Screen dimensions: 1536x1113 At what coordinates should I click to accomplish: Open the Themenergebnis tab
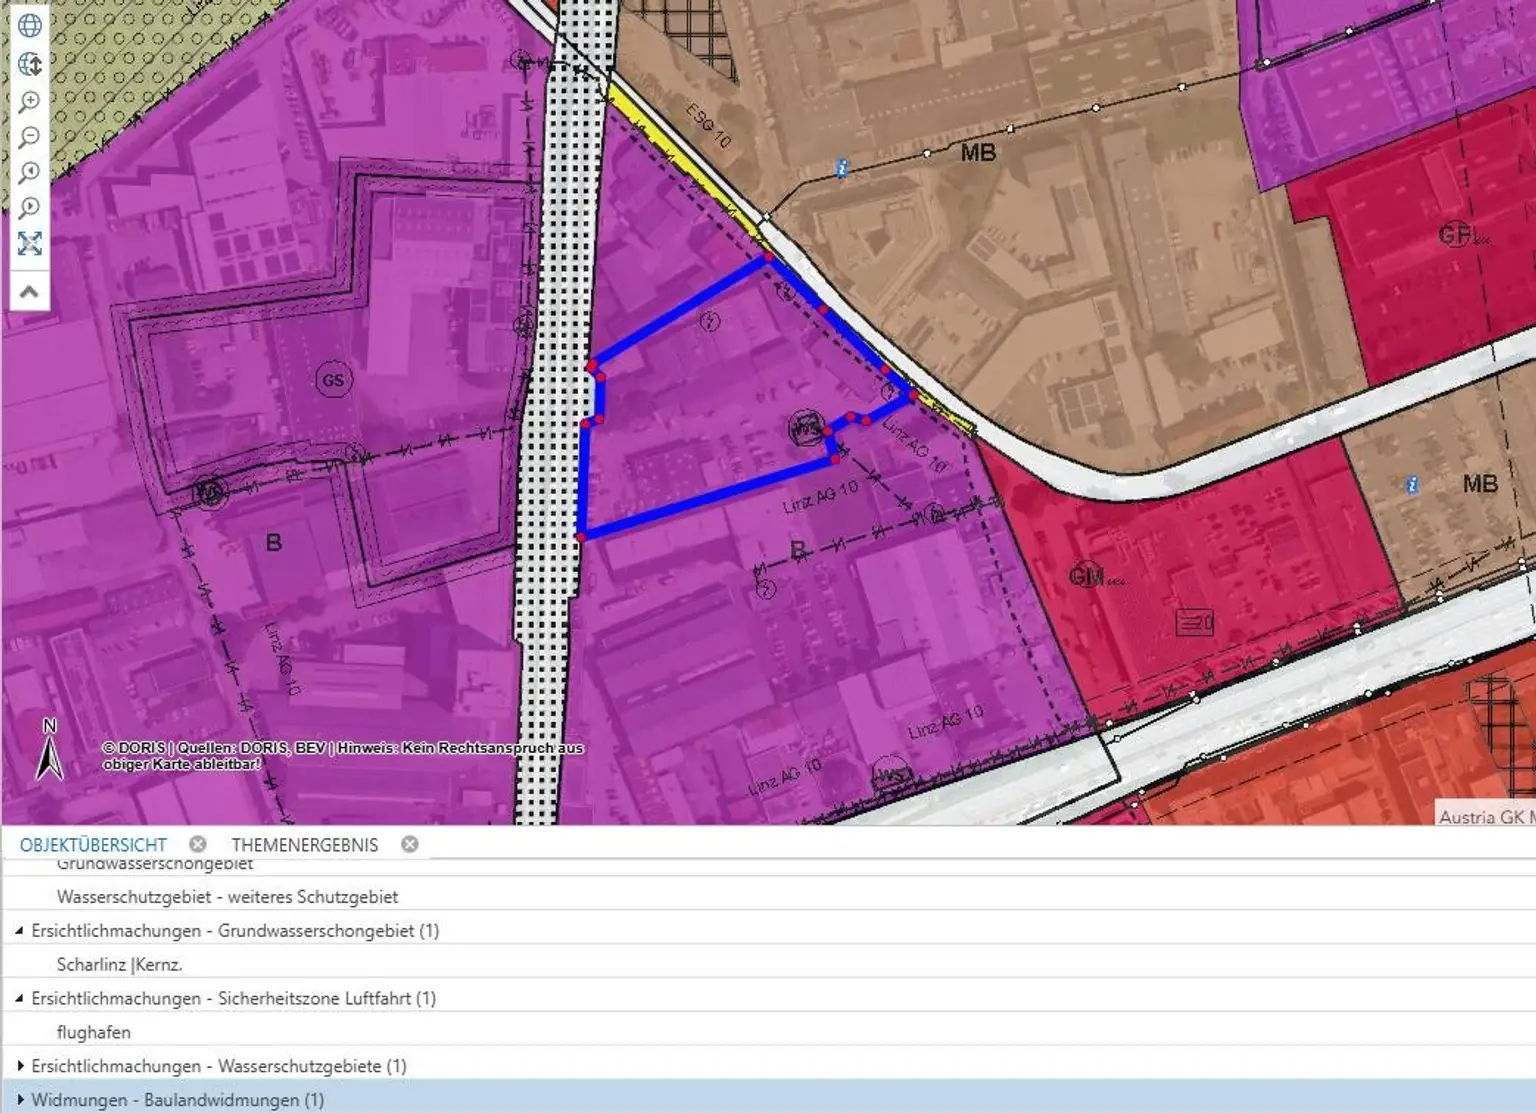point(305,845)
